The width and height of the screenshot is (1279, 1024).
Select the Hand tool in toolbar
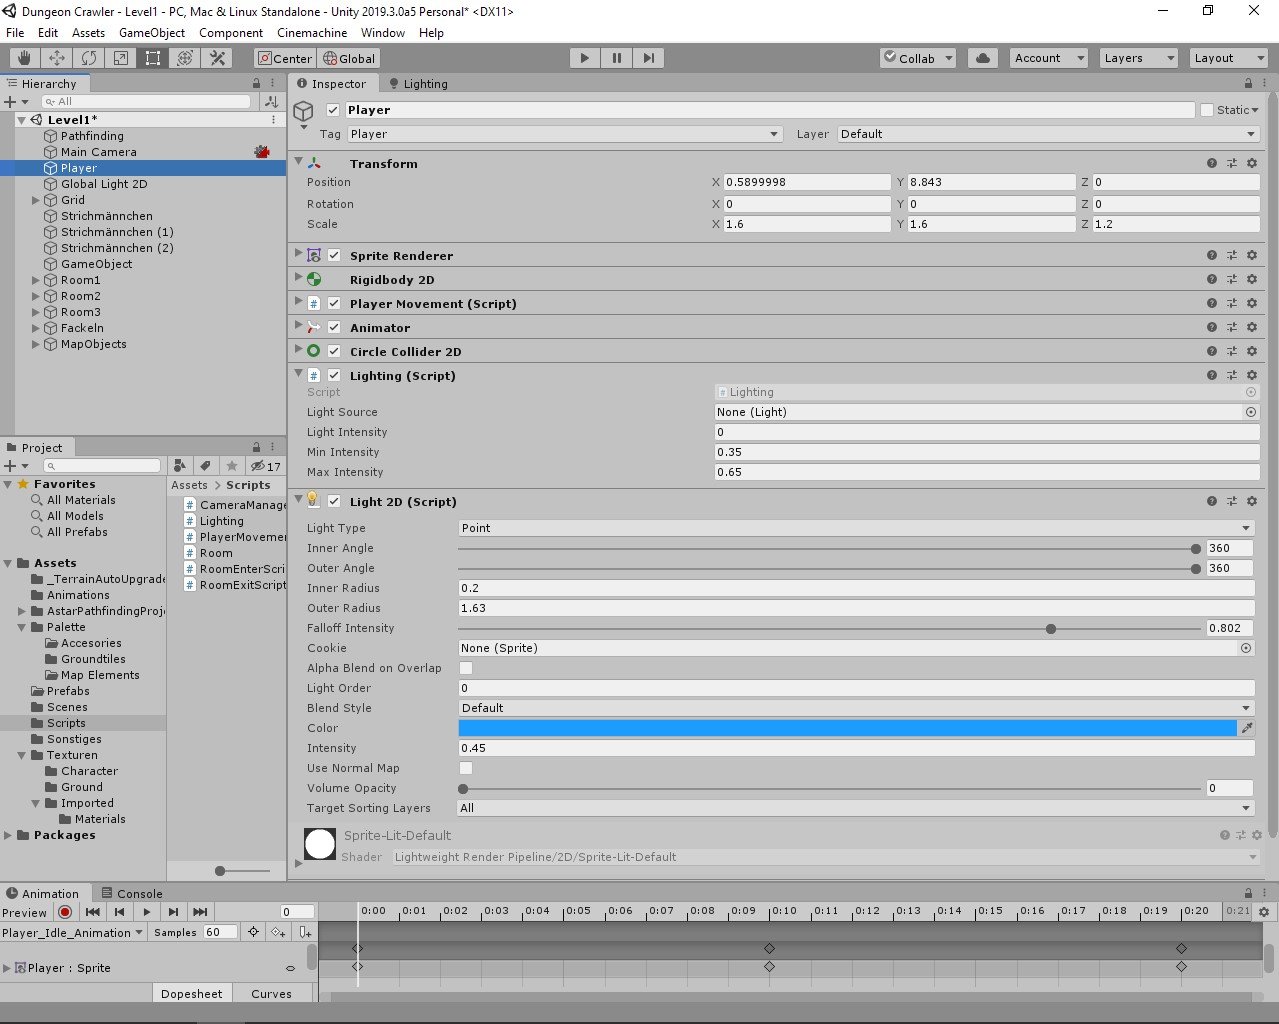(x=24, y=58)
